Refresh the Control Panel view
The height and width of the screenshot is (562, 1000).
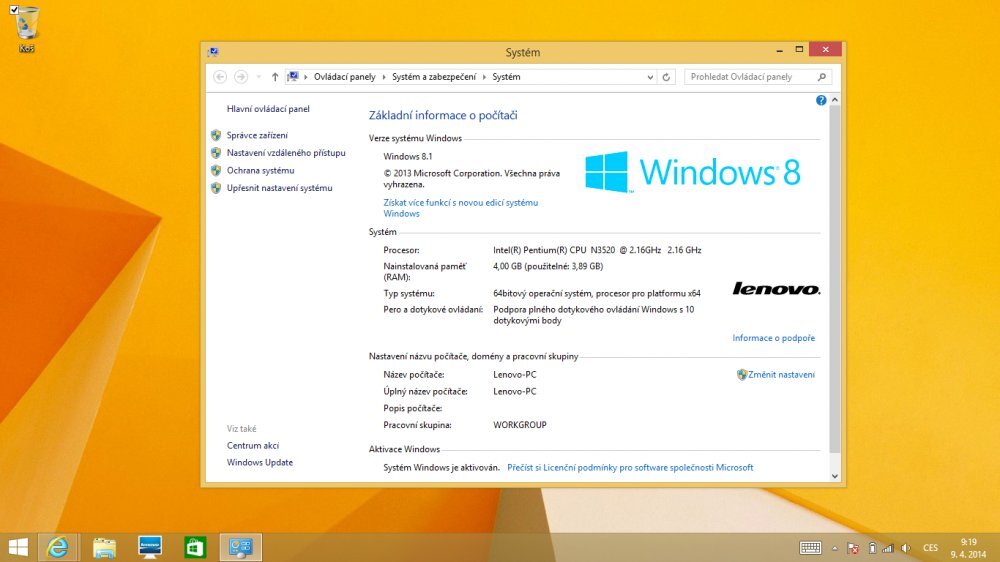pos(666,77)
